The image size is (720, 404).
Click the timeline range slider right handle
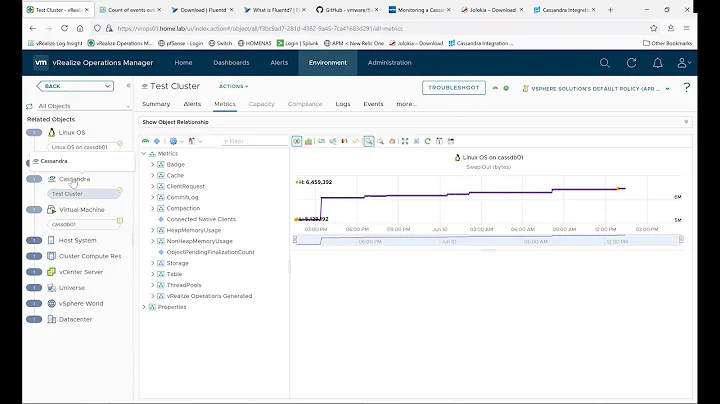(681, 239)
